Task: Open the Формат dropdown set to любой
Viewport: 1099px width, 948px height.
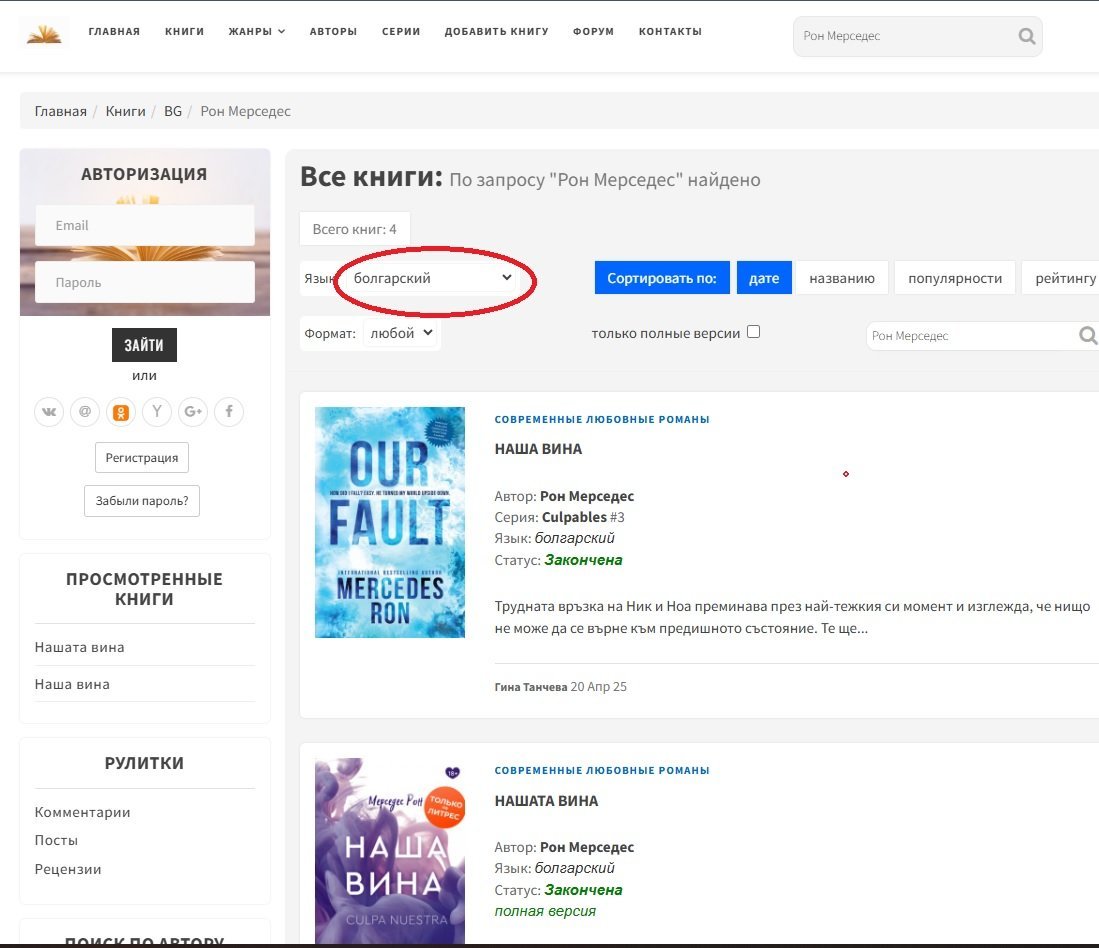Action: [x=401, y=333]
